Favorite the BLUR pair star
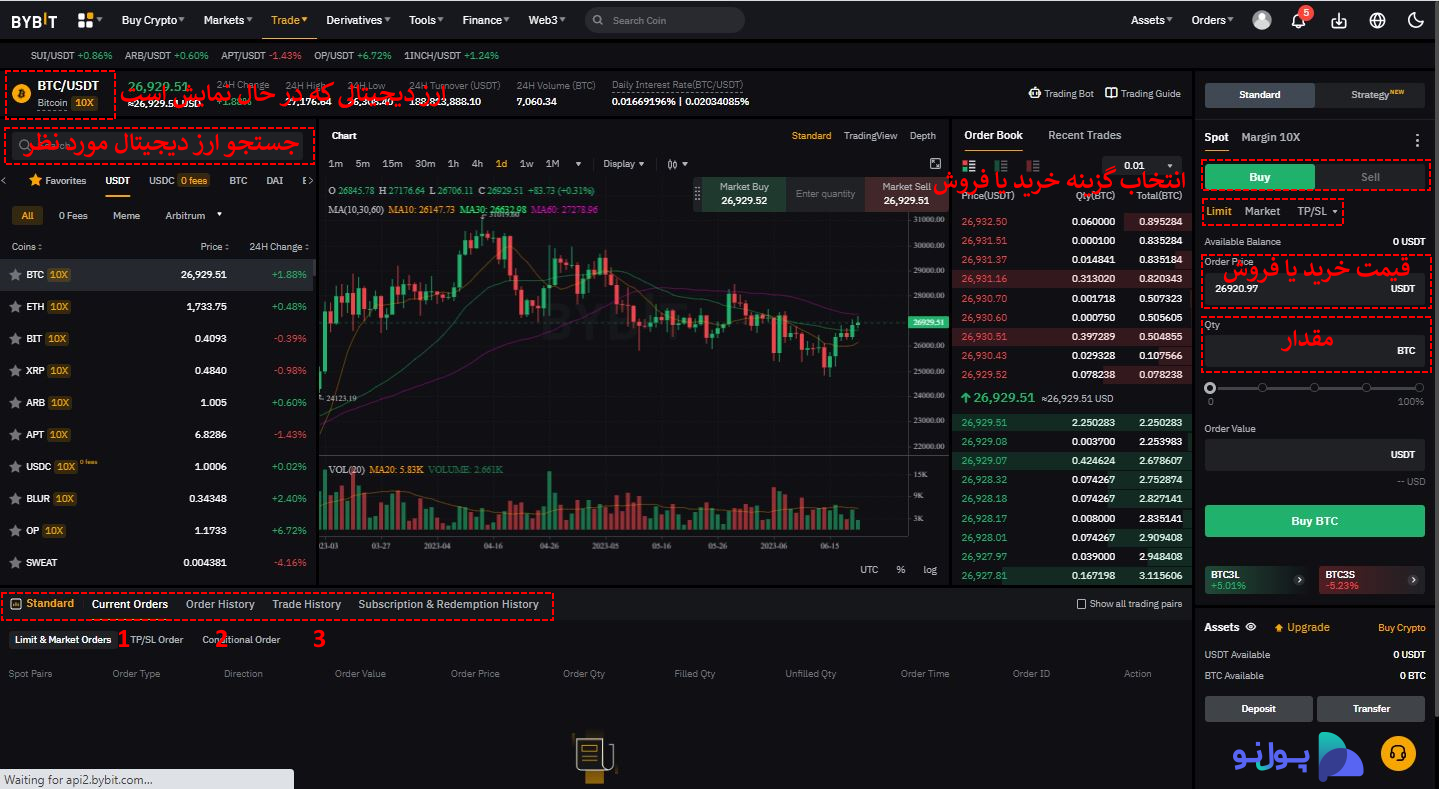 coord(15,498)
